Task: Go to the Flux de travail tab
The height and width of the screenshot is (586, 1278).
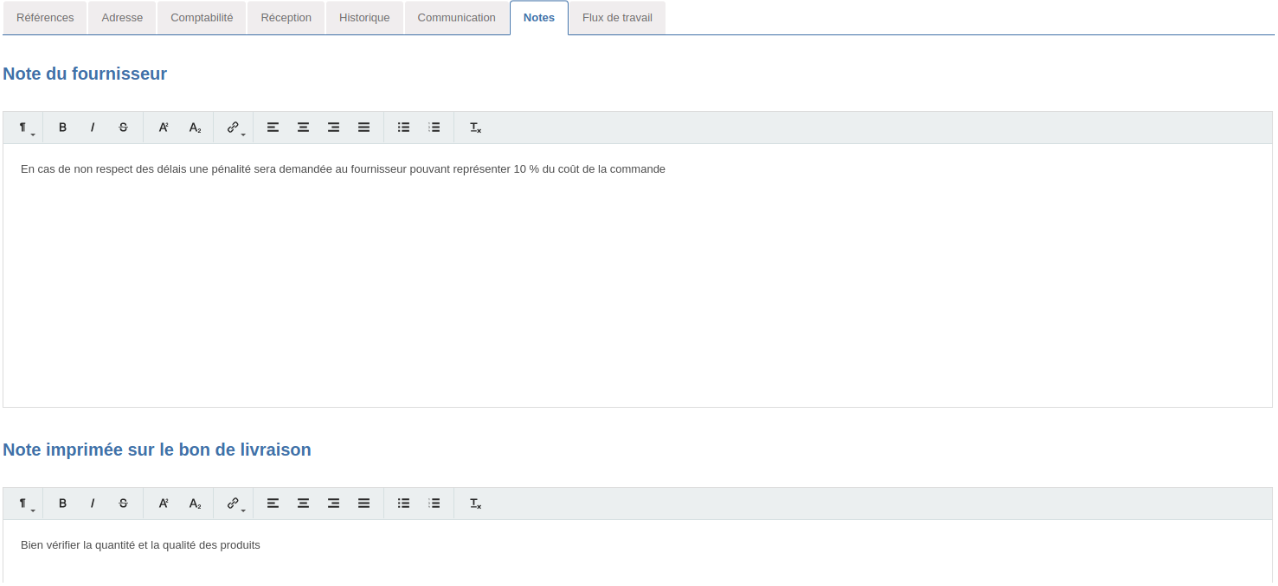Action: coord(617,18)
